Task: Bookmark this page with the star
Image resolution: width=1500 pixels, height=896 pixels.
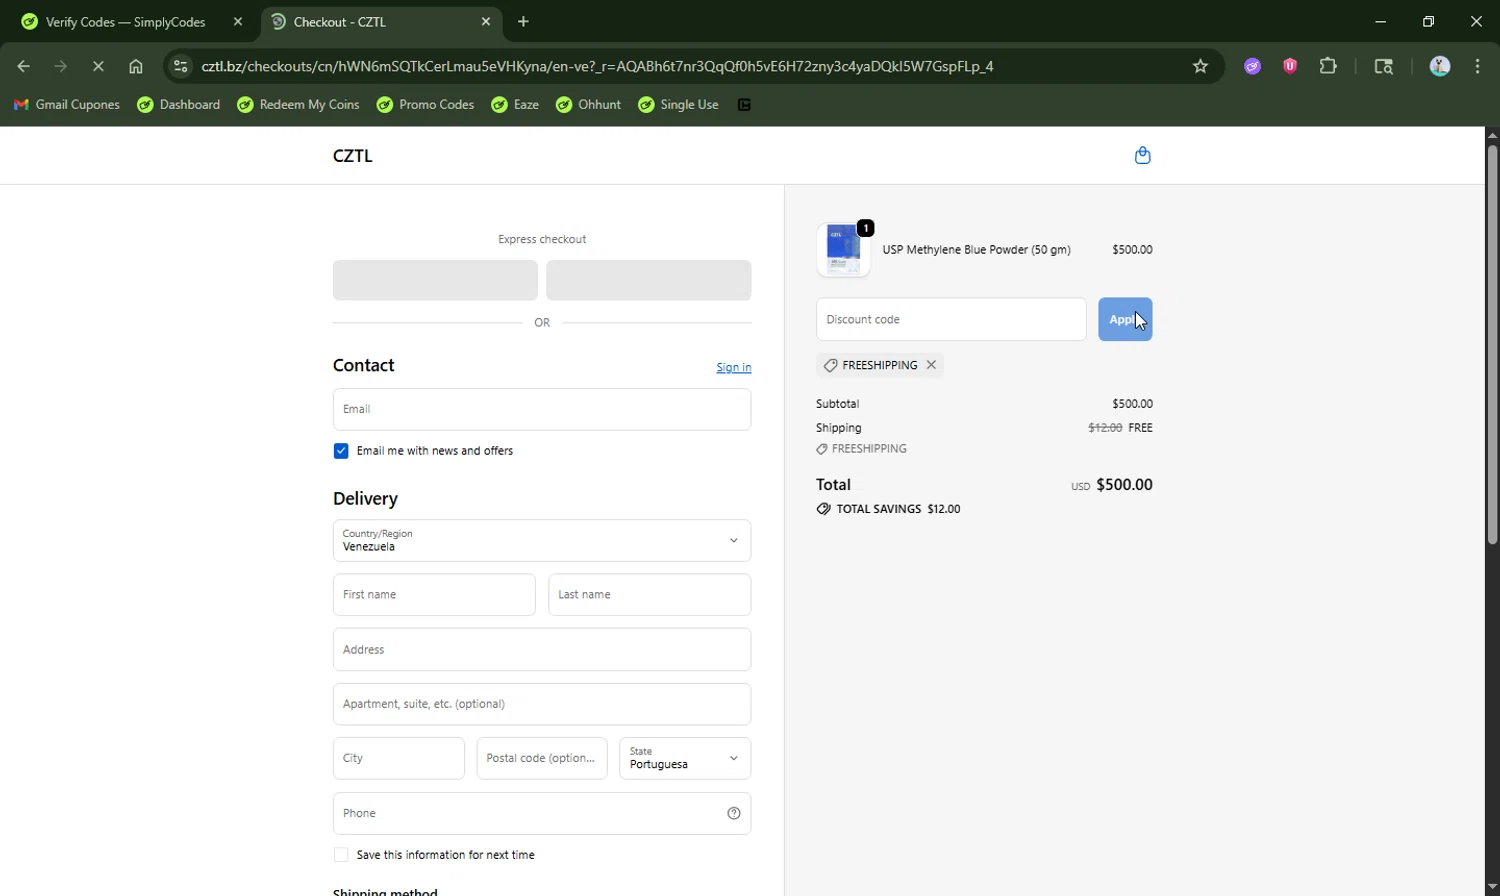Action: pos(1200,66)
